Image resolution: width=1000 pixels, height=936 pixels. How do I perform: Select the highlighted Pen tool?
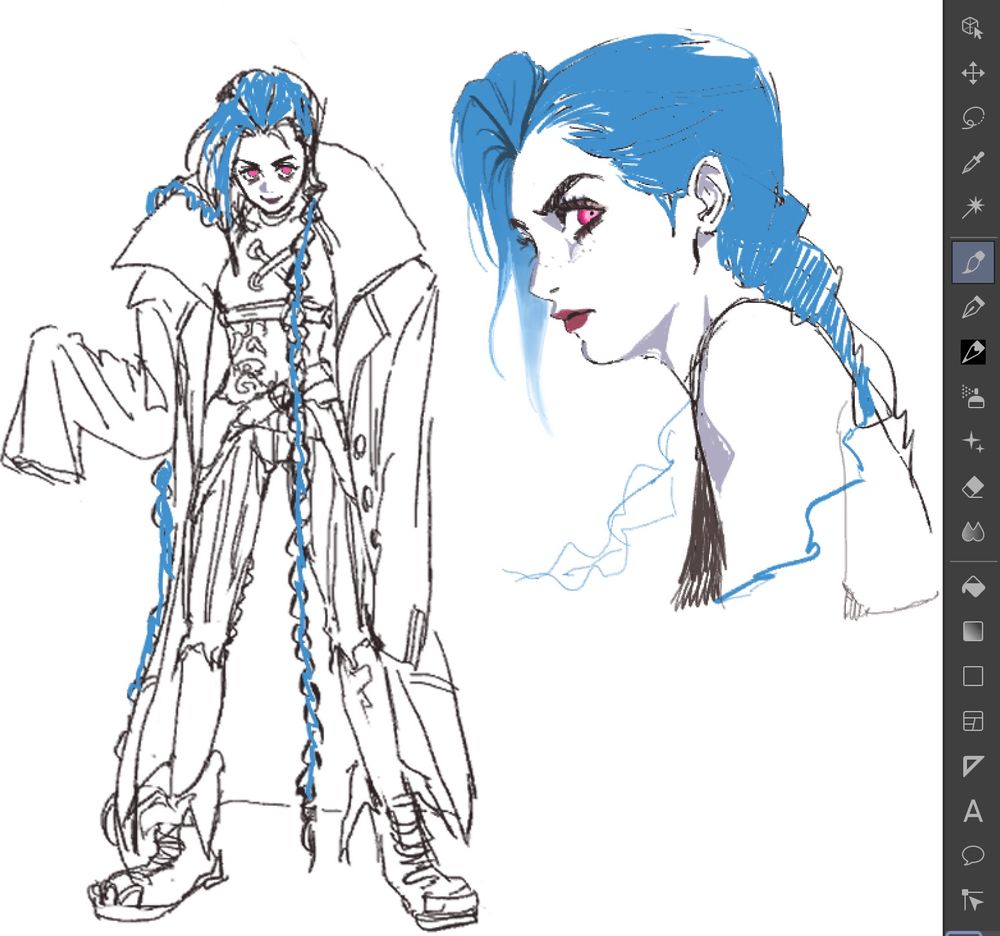click(972, 262)
